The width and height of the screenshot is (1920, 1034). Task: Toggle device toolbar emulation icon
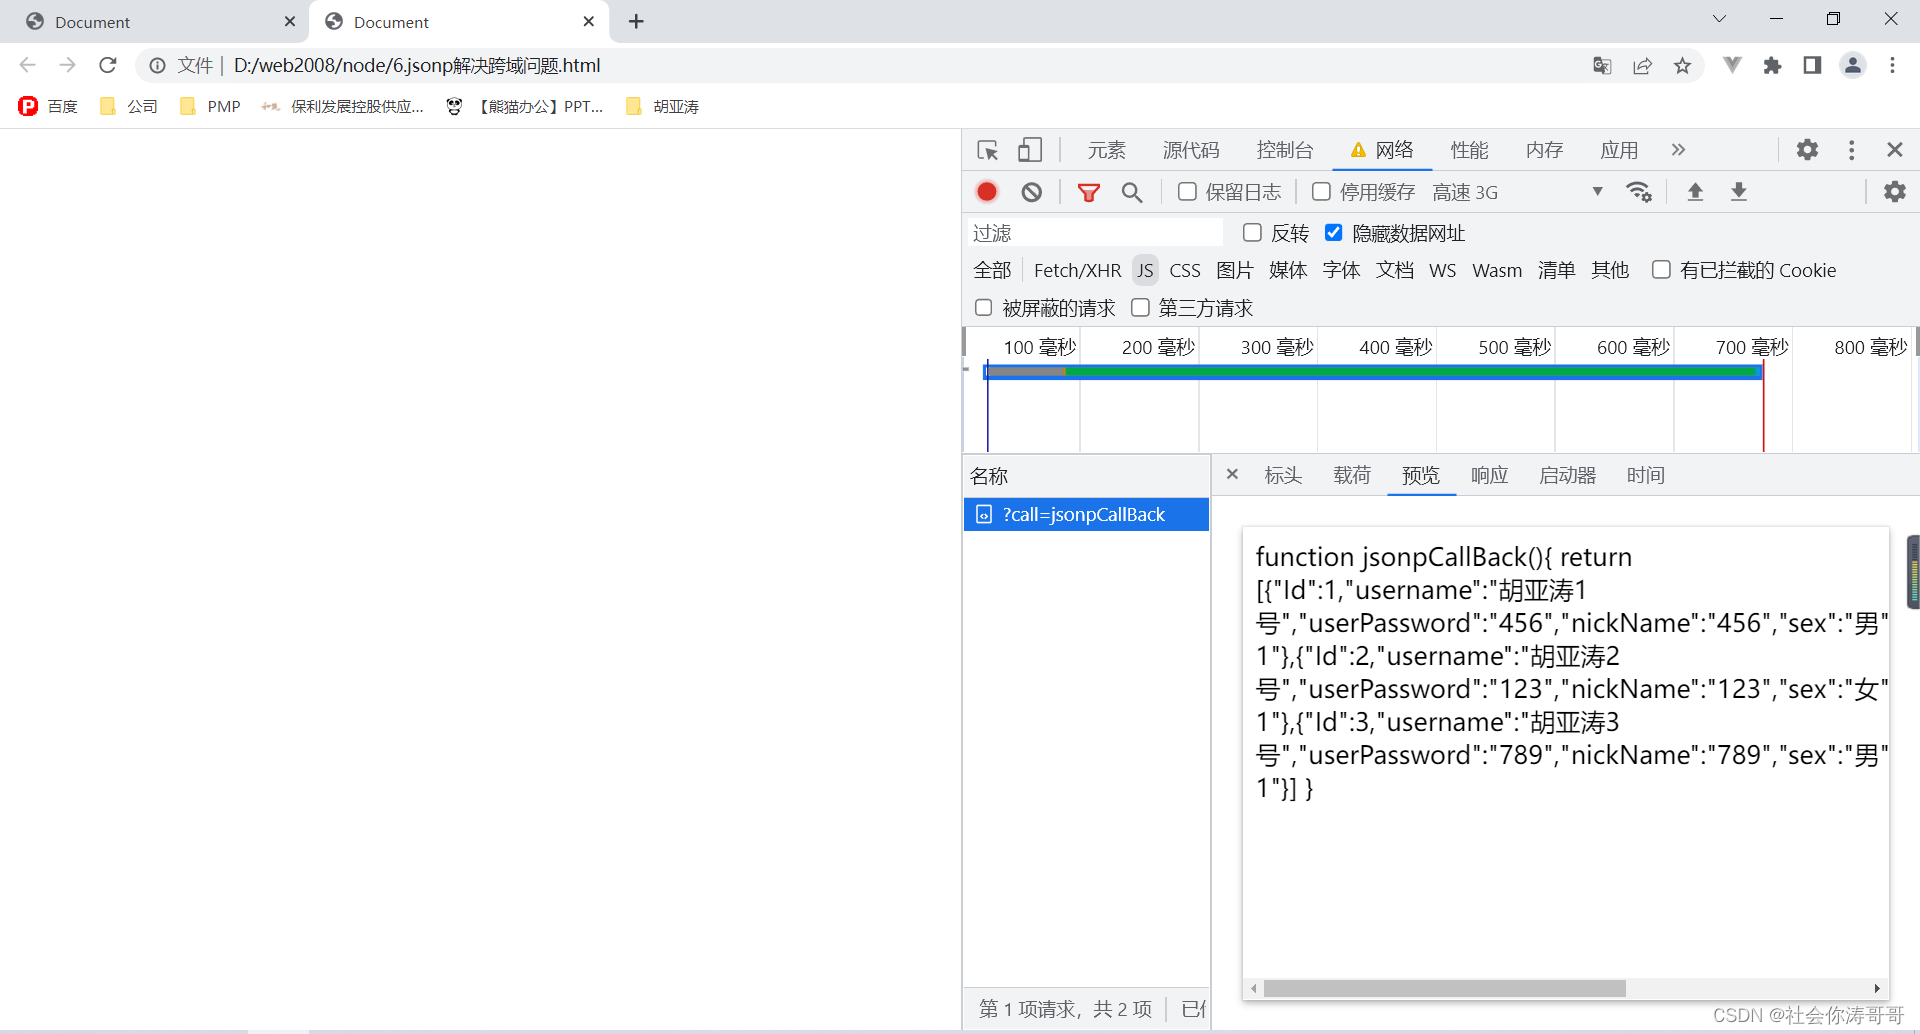coord(1029,150)
